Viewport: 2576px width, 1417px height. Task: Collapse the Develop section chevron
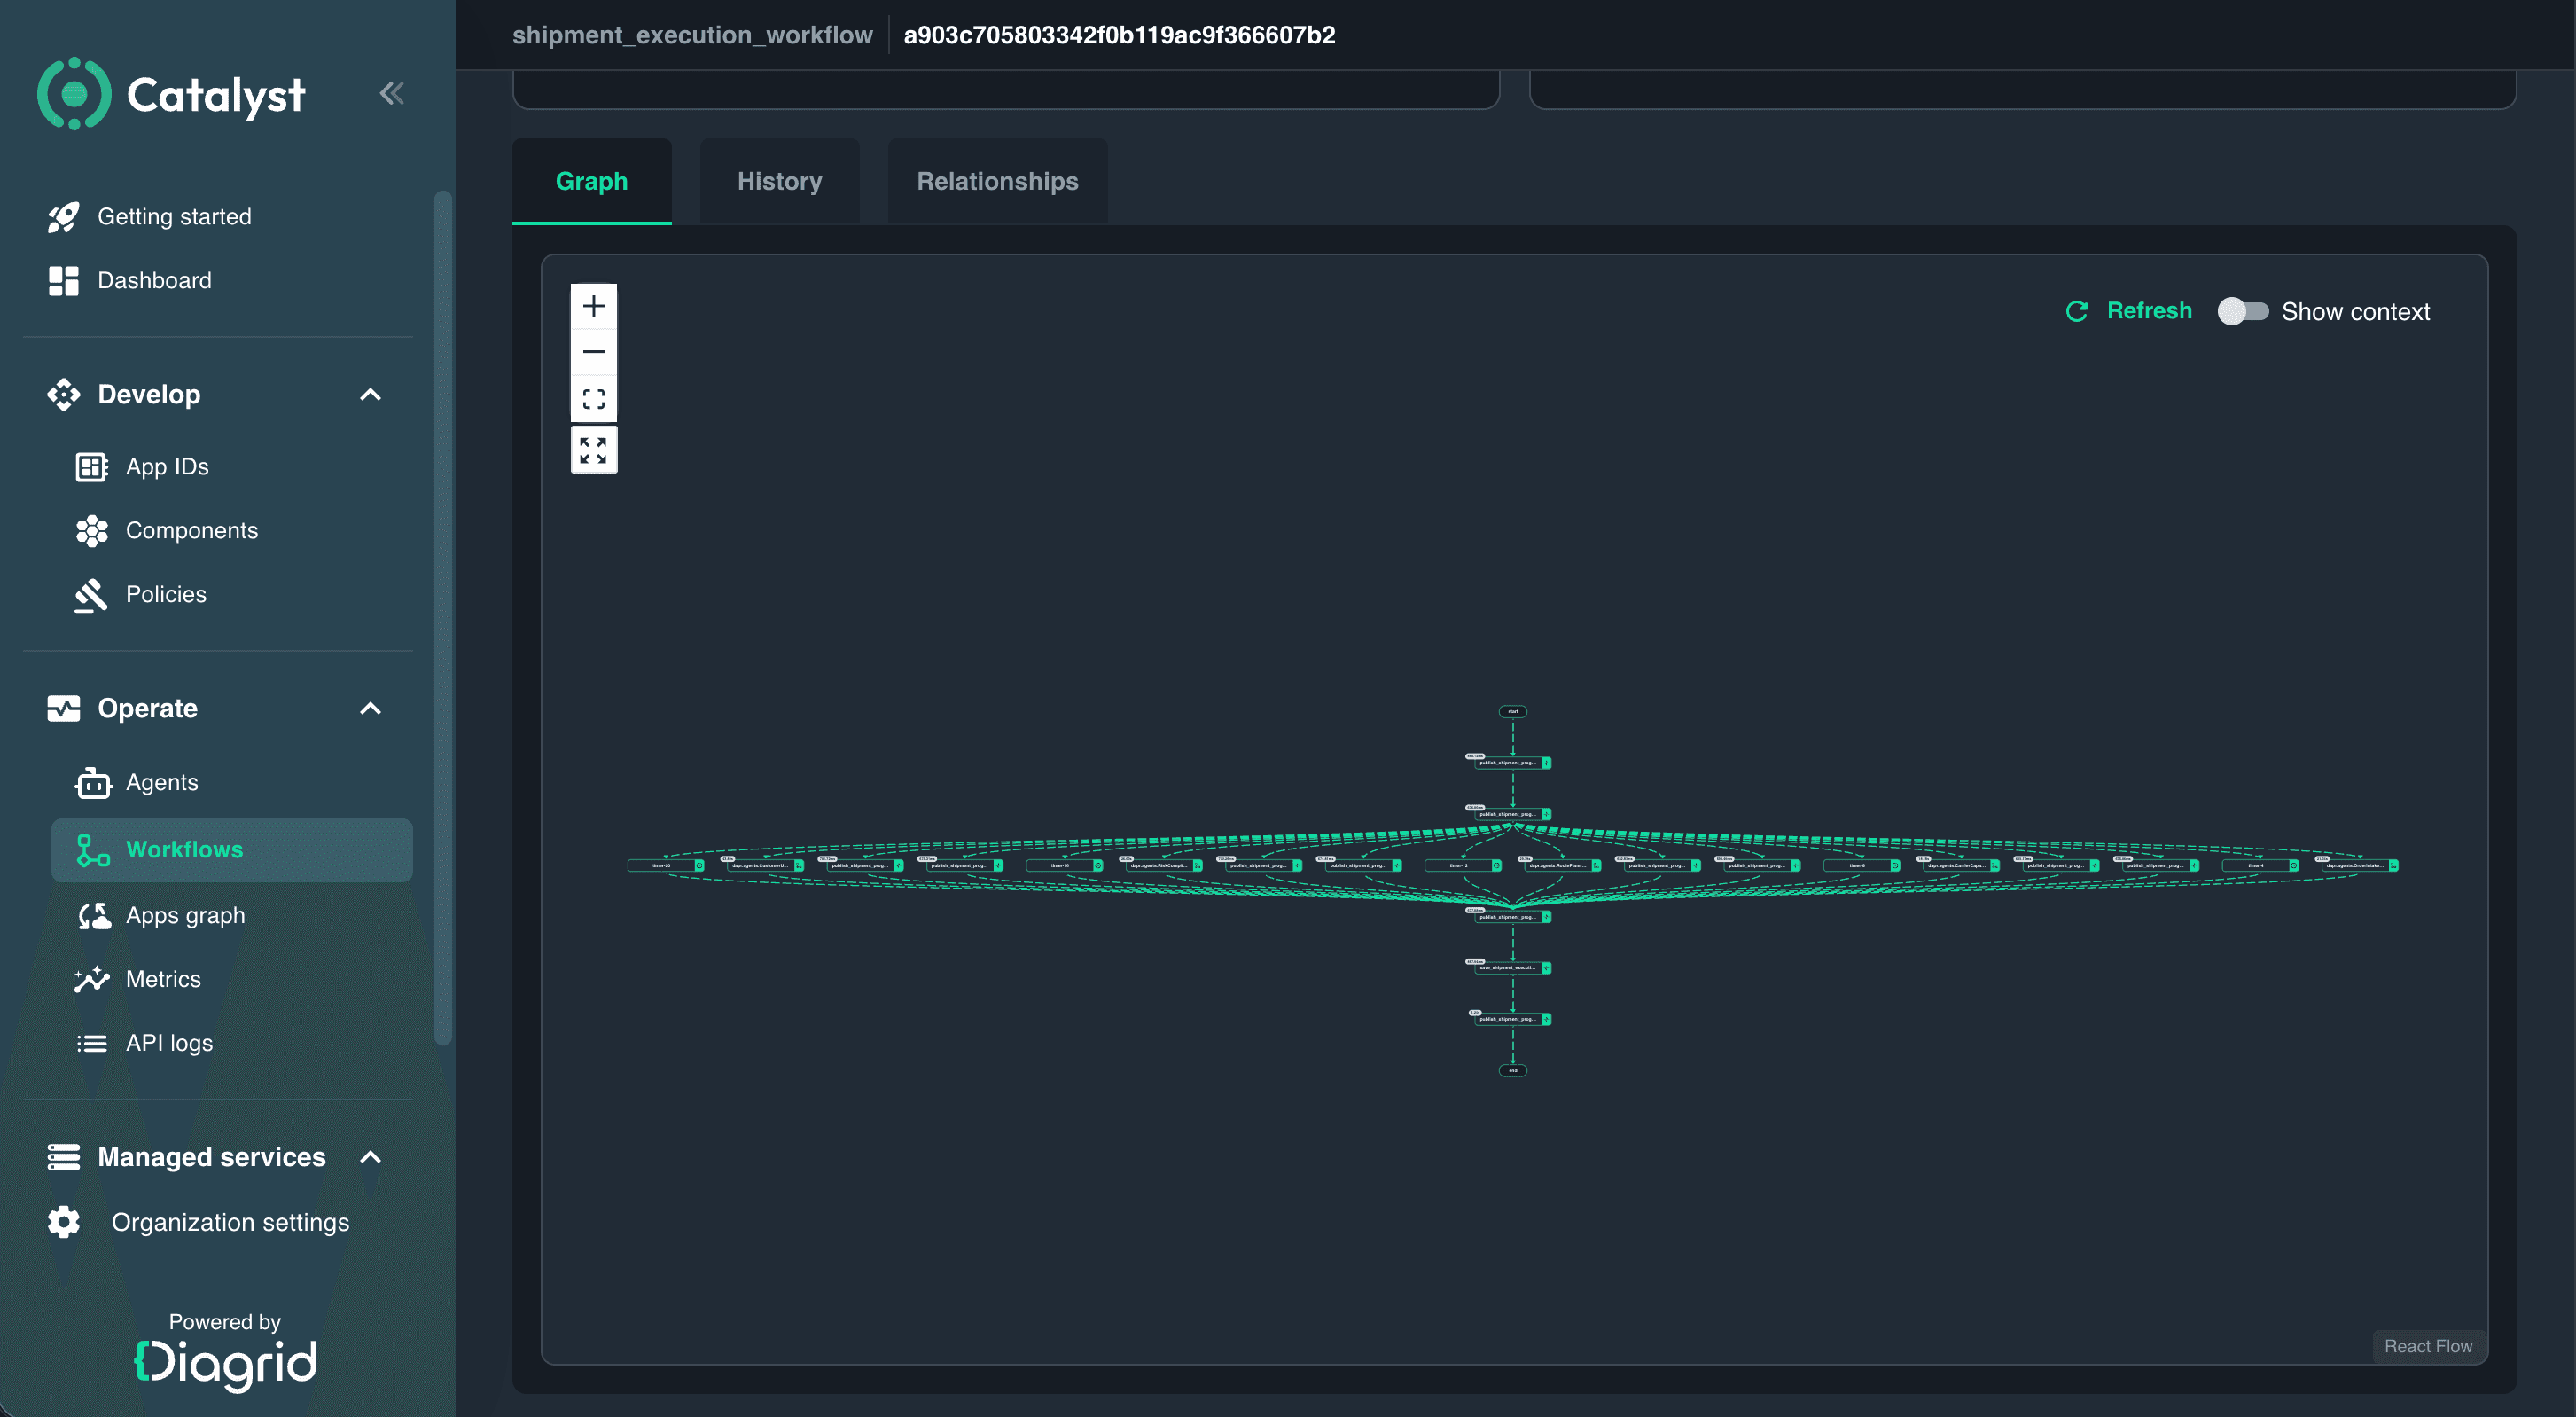[x=370, y=394]
